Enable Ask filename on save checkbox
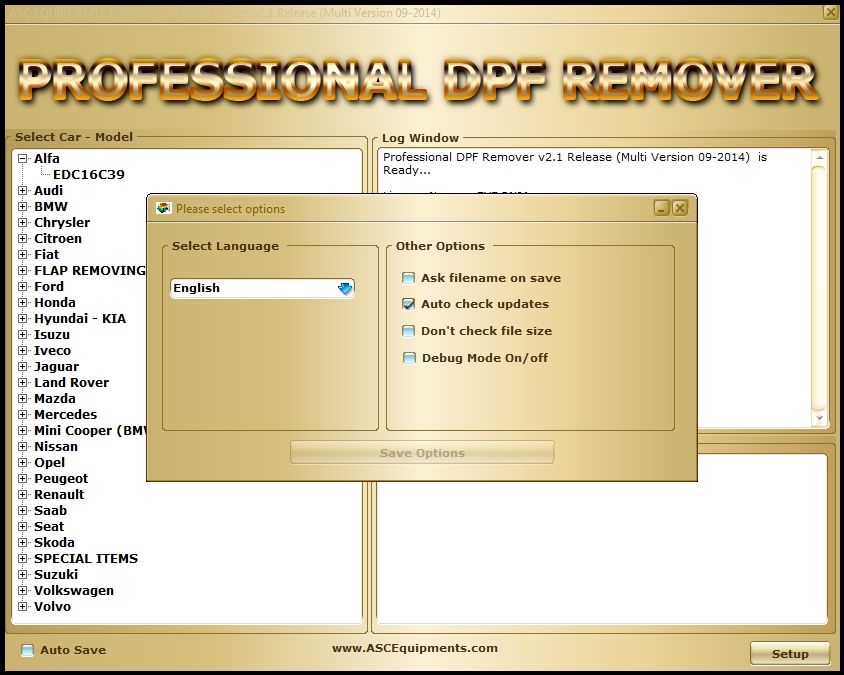Image resolution: width=844 pixels, height=675 pixels. [409, 278]
